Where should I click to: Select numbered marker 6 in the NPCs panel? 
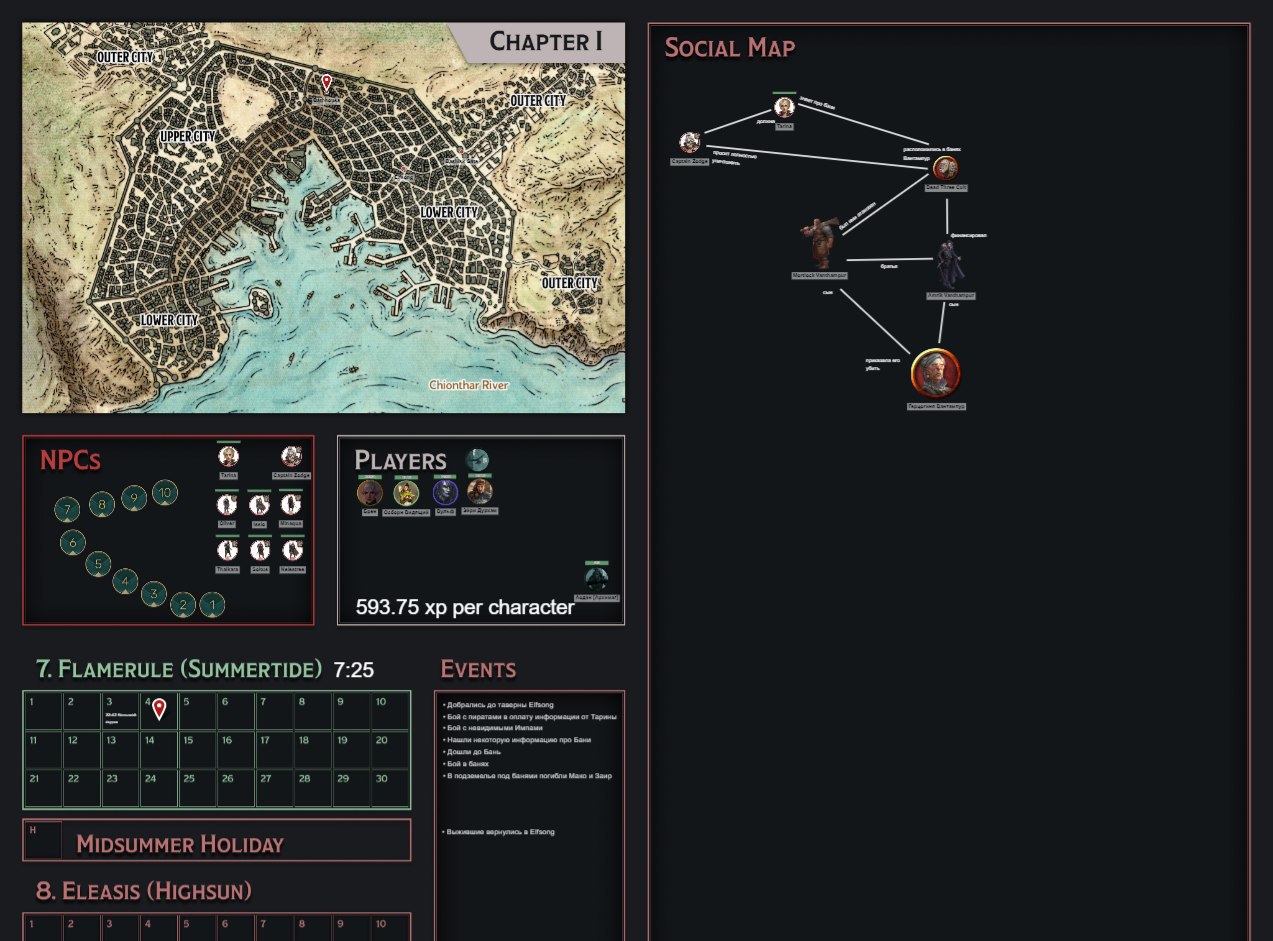coord(73,543)
